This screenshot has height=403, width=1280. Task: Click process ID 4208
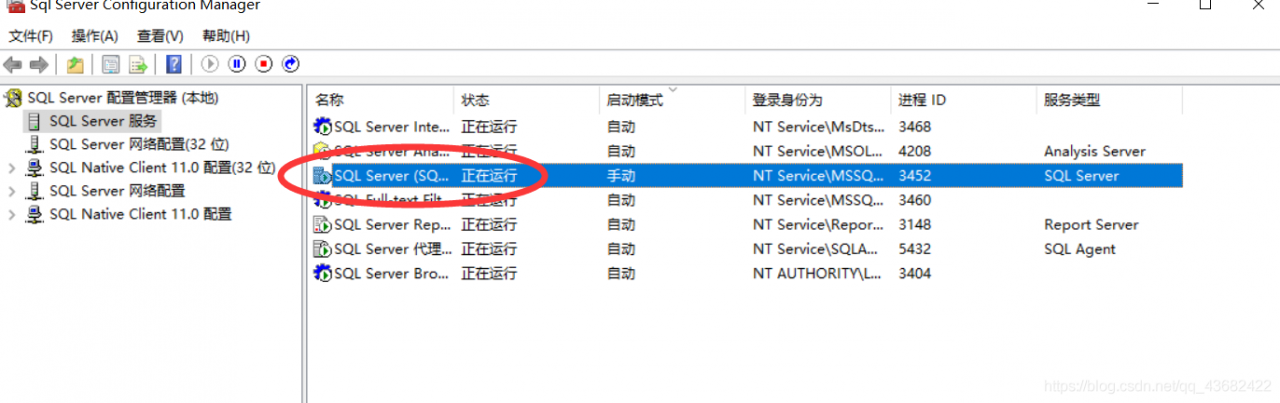coord(915,151)
